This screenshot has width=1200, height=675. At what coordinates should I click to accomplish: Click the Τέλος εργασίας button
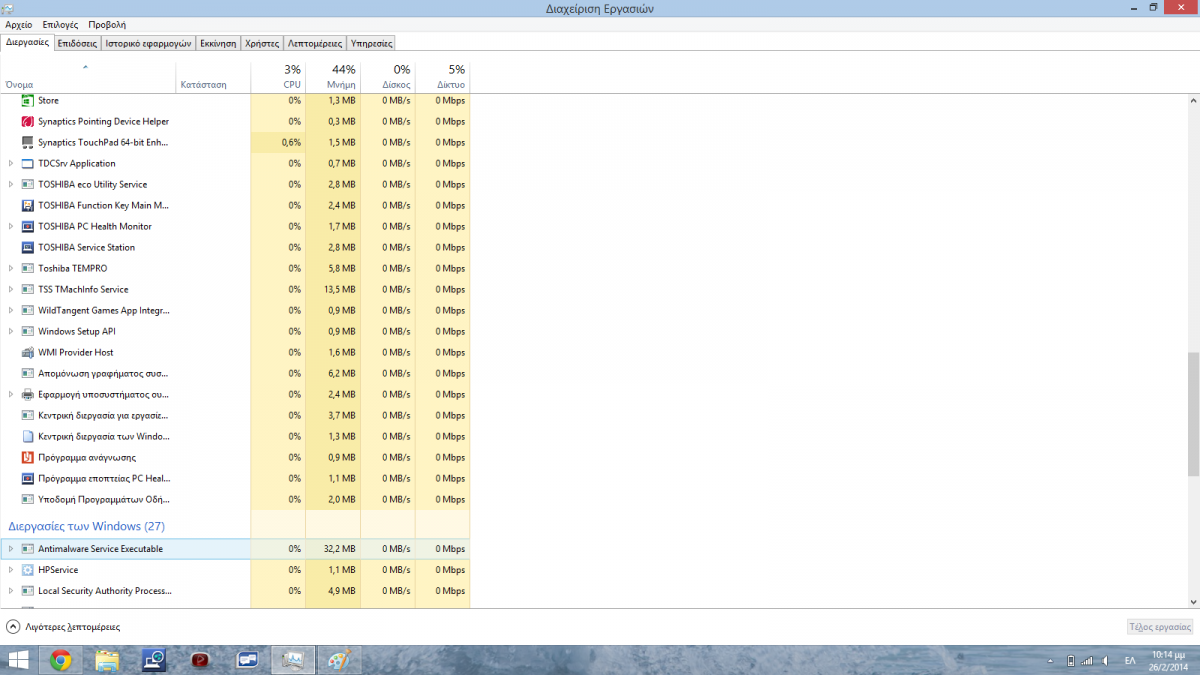coord(1160,627)
